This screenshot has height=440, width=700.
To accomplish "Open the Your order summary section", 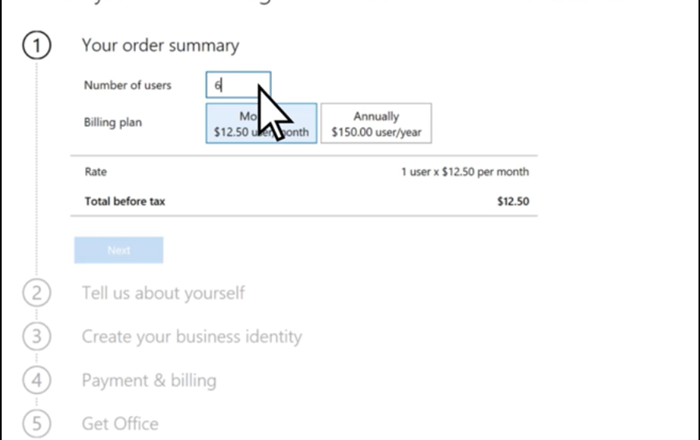I will [160, 45].
